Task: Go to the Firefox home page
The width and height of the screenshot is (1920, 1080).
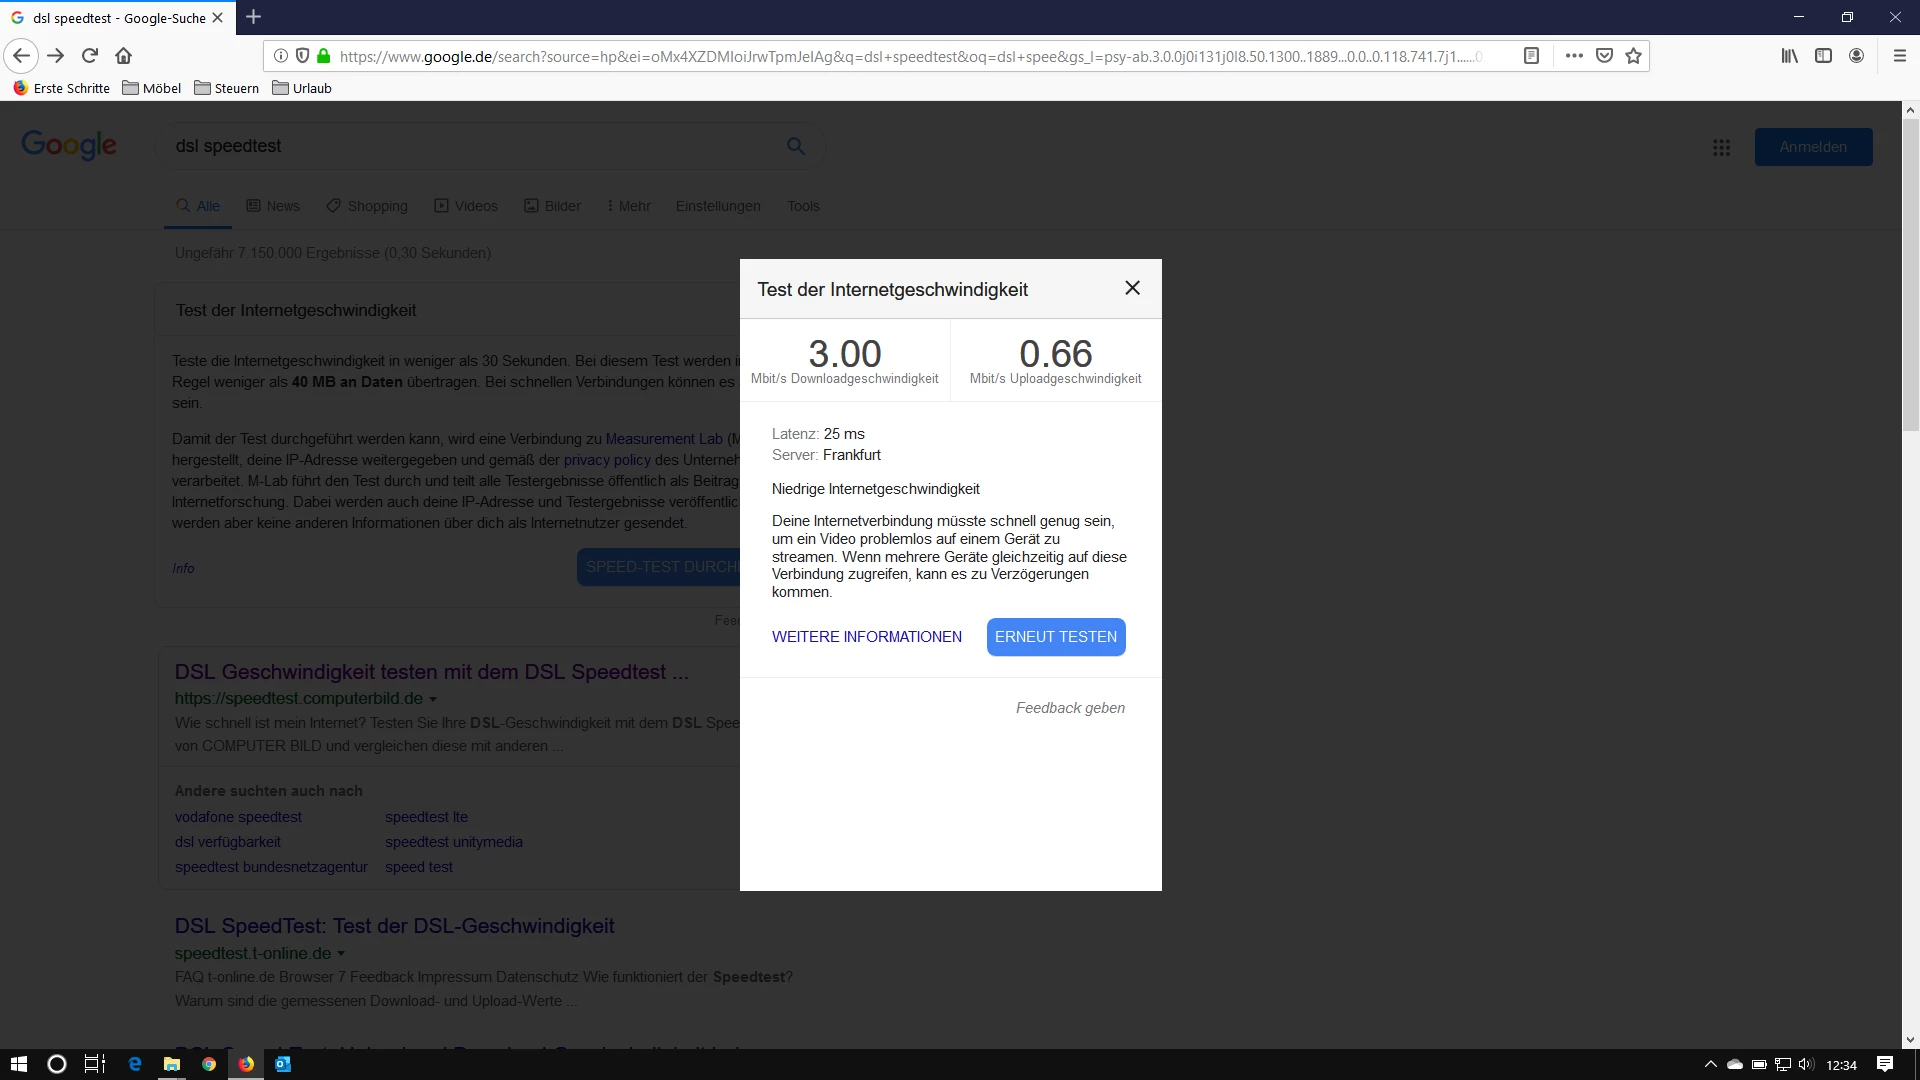Action: coord(123,56)
